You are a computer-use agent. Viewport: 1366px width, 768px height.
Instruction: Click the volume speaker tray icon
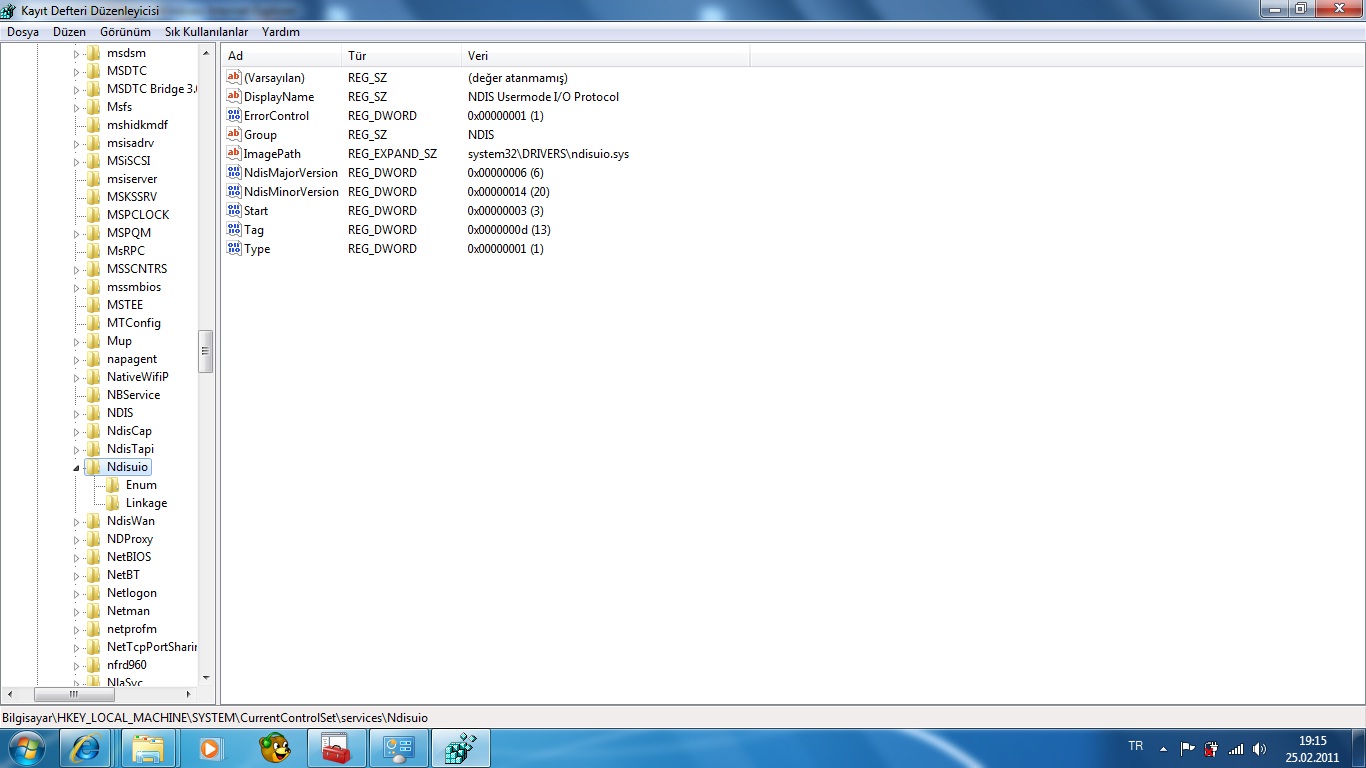coord(1260,748)
